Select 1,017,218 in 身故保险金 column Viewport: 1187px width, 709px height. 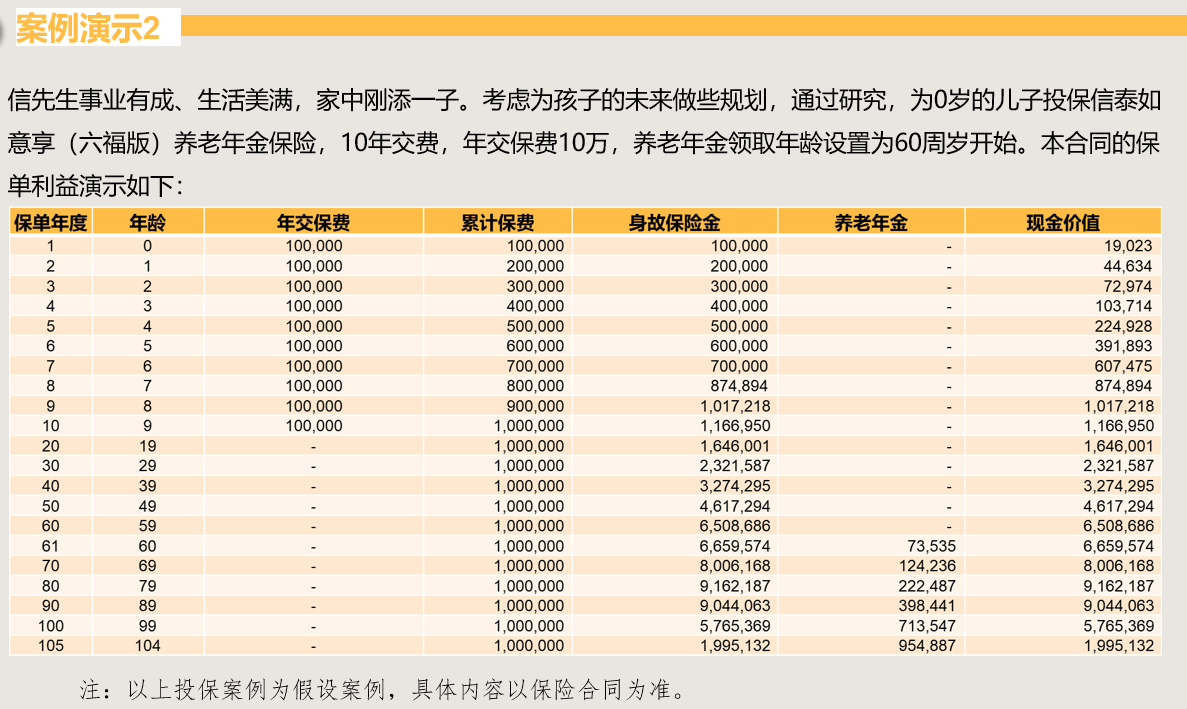pyautogui.click(x=735, y=406)
